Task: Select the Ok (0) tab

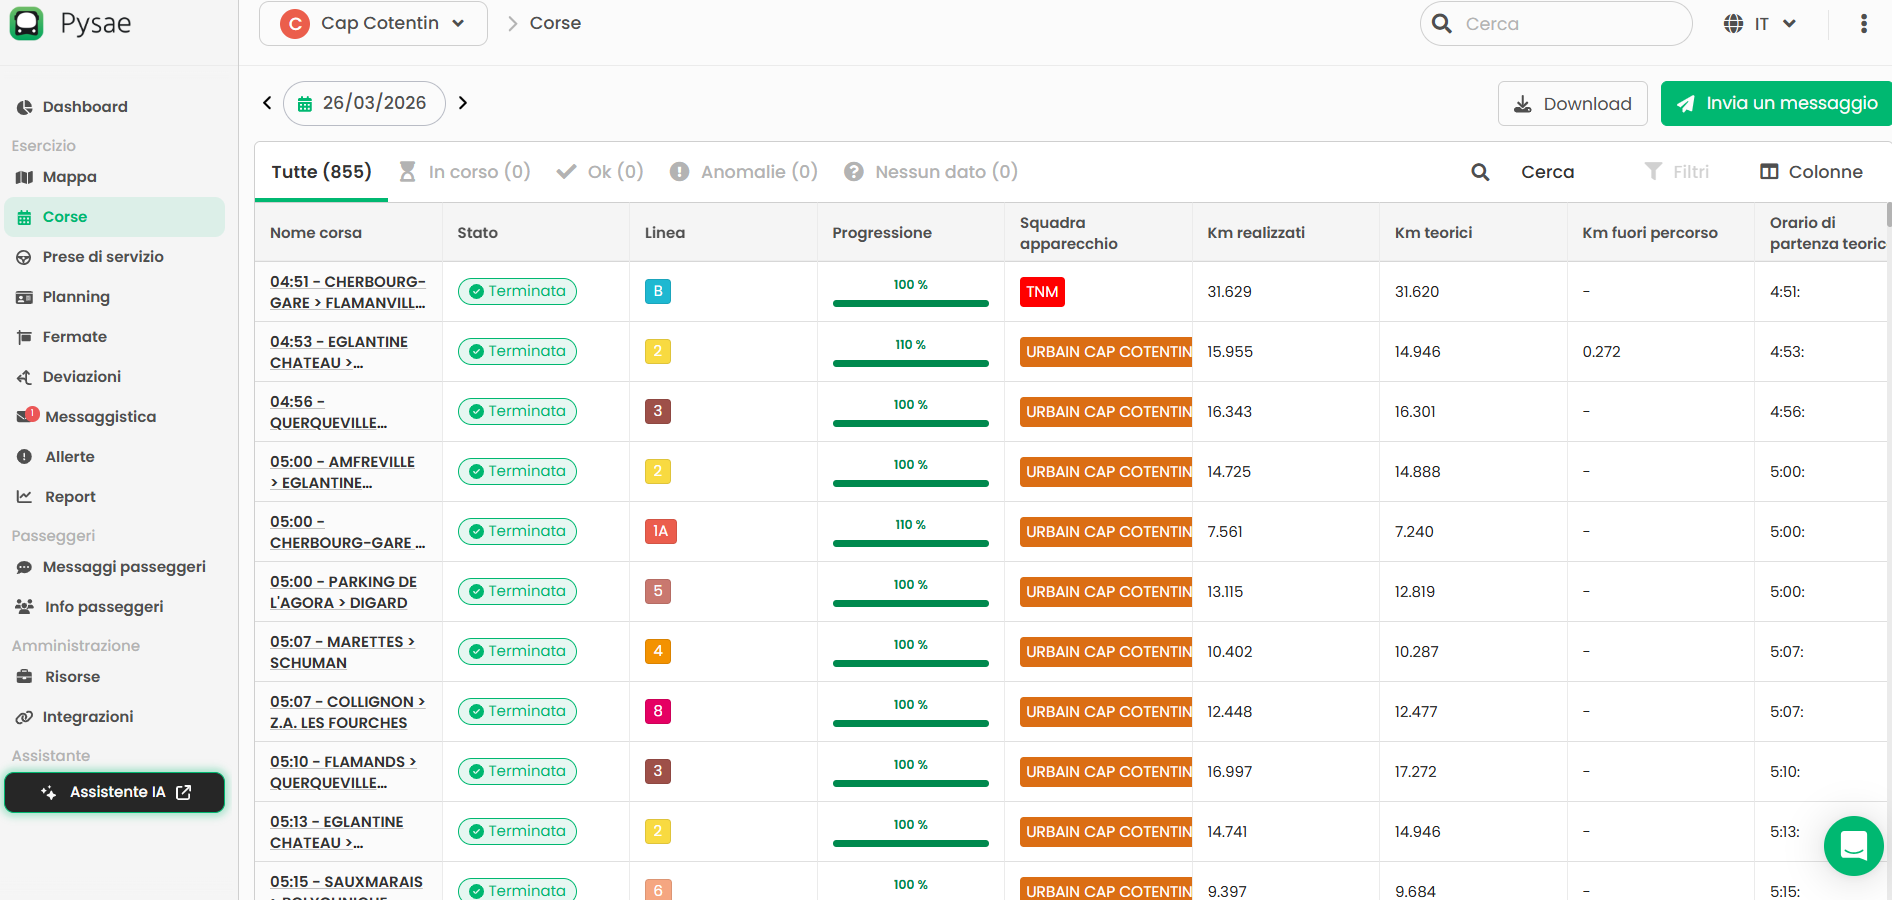Action: tap(600, 172)
